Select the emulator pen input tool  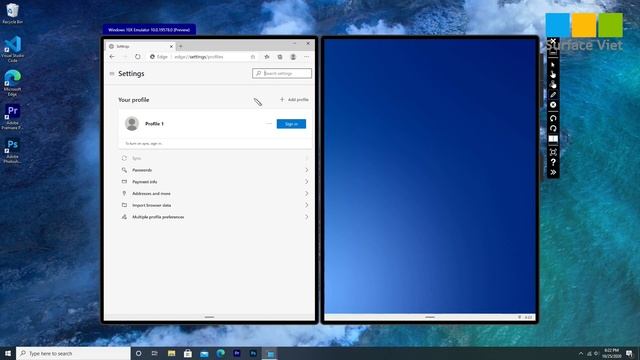pos(553,95)
